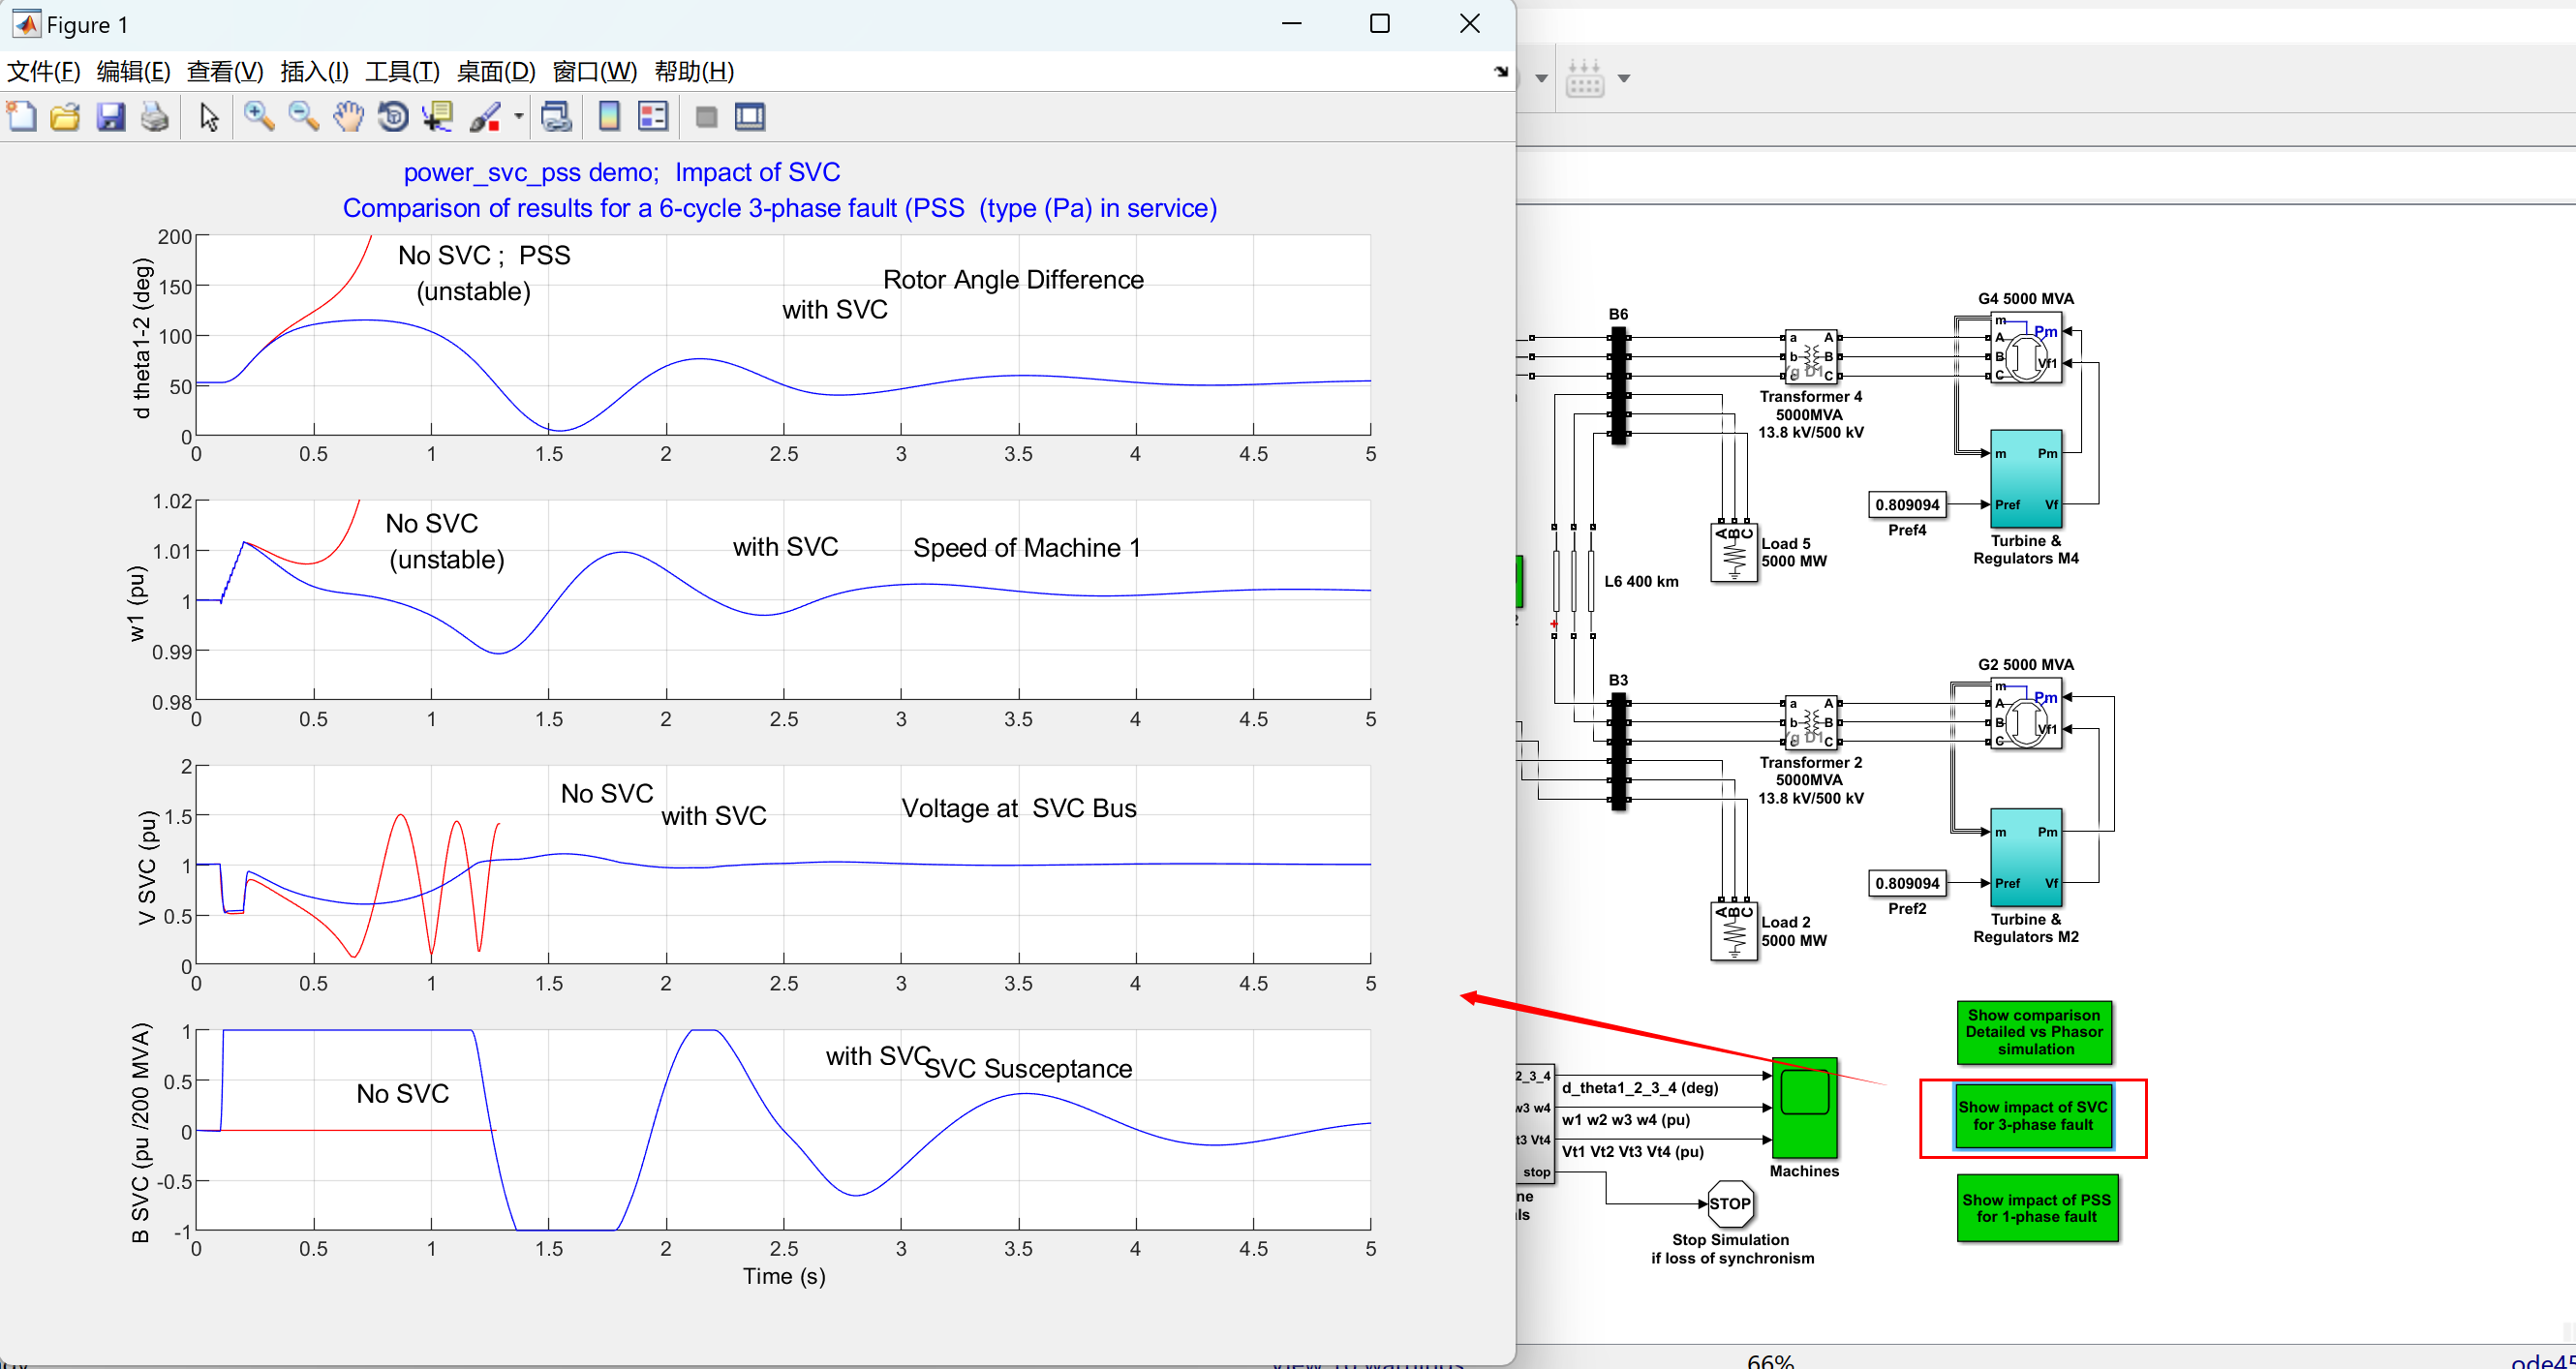Viewport: 2576px width, 1369px height.
Task: Click the 66% zoom level in status bar
Action: click(1771, 1360)
